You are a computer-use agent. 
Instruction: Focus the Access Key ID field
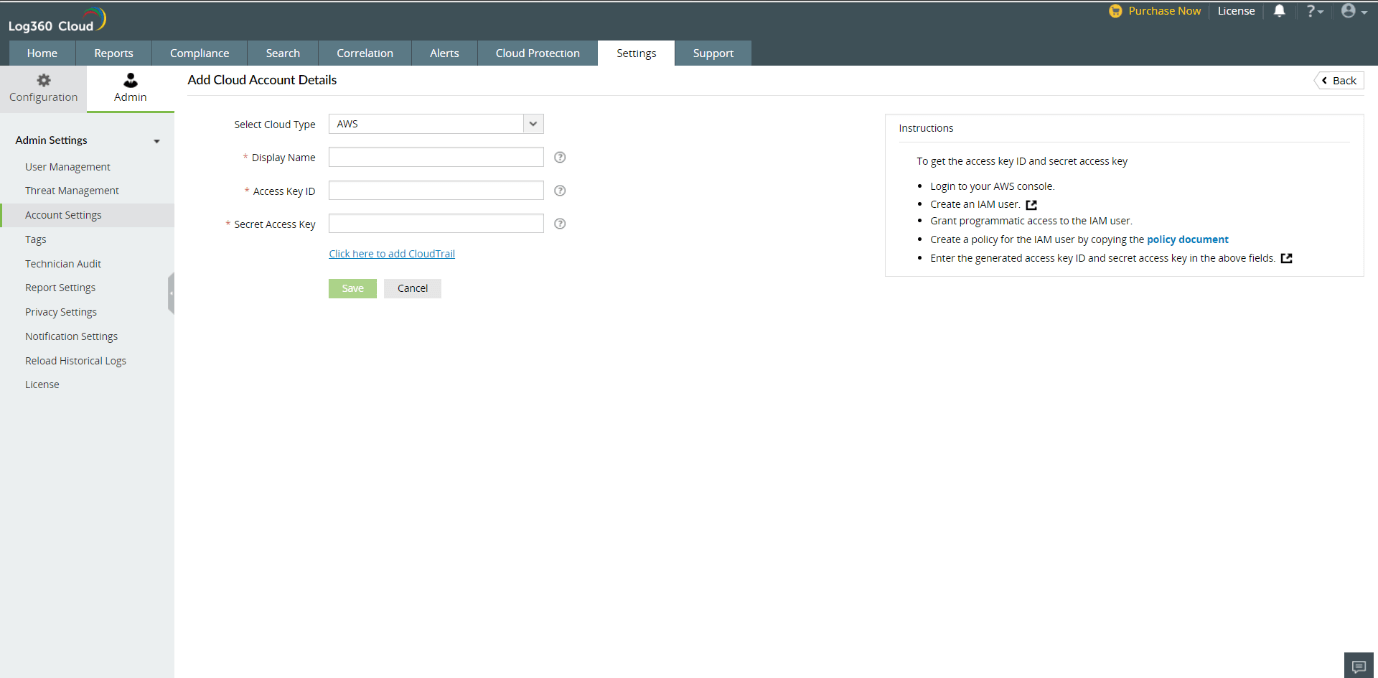436,191
